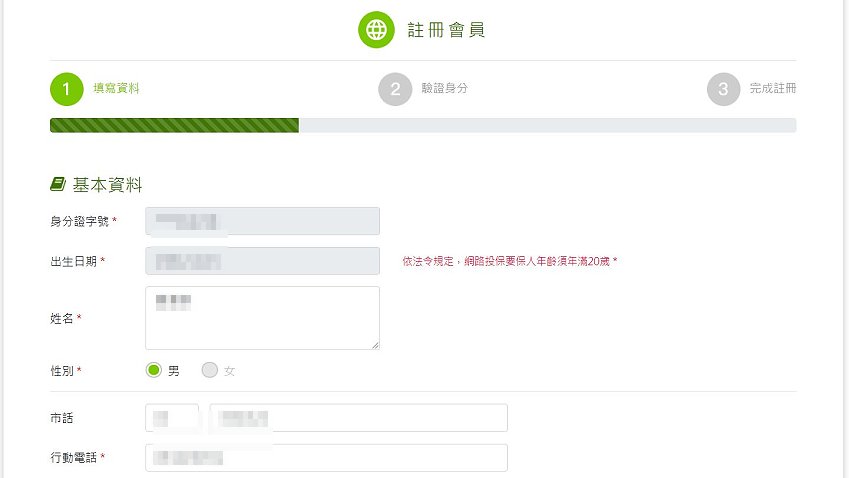Focus the 市話 area code box
Image resolution: width=849 pixels, height=478 pixels.
(x=172, y=417)
